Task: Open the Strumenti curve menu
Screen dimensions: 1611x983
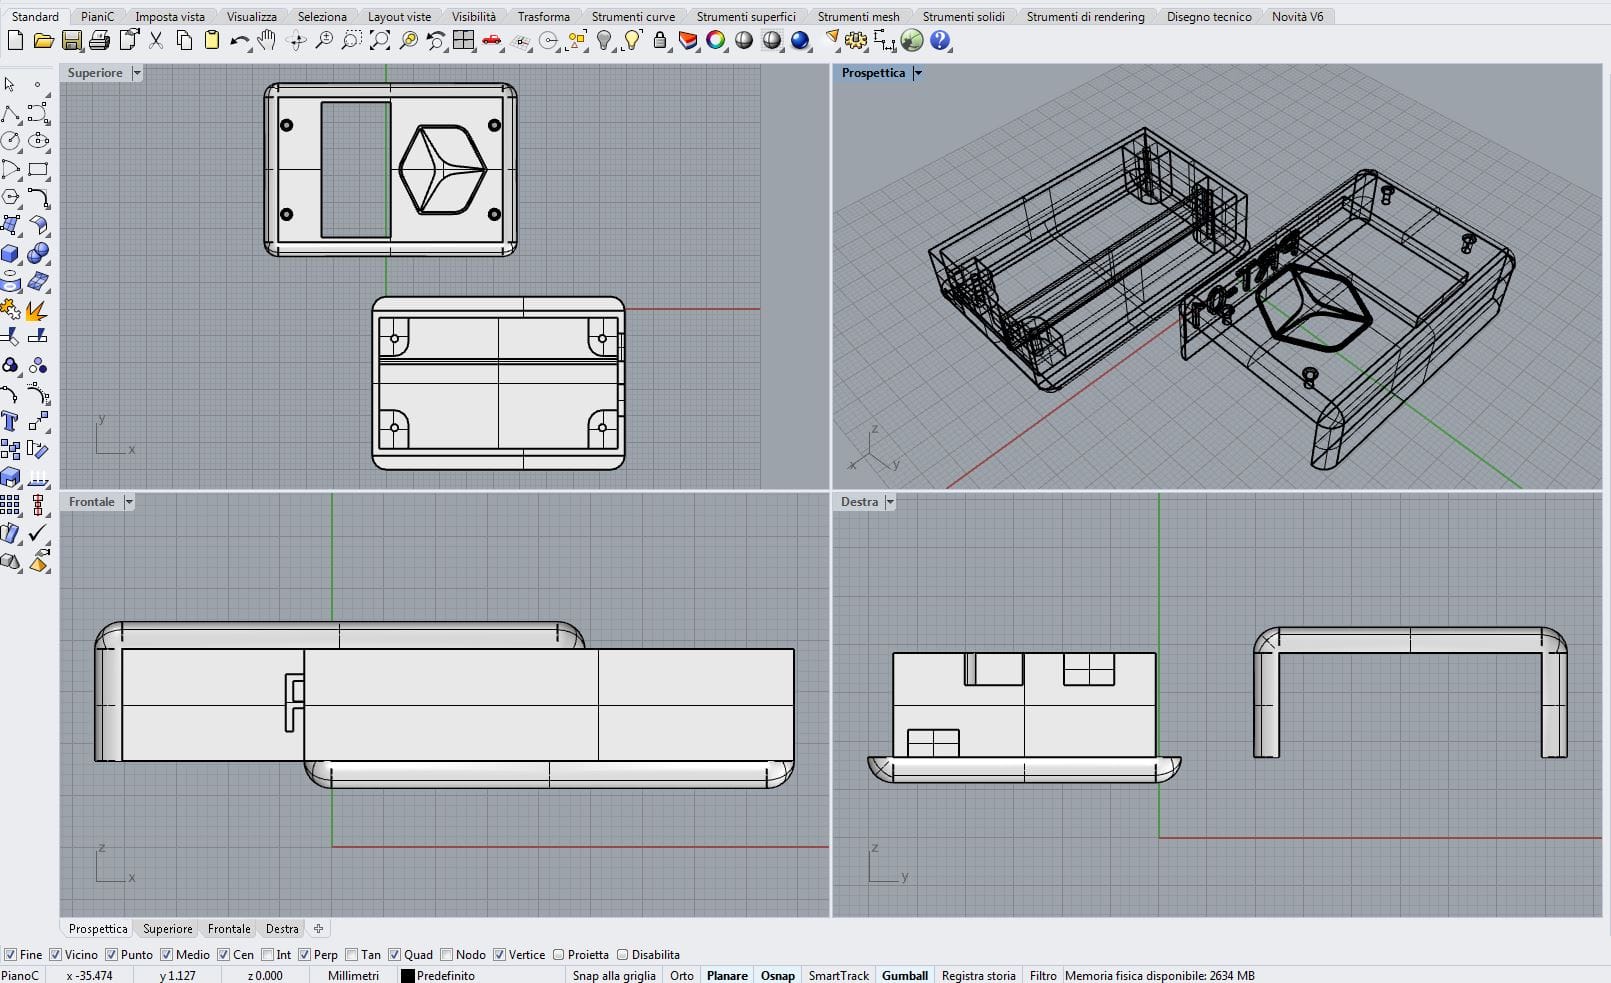Action: coord(633,16)
